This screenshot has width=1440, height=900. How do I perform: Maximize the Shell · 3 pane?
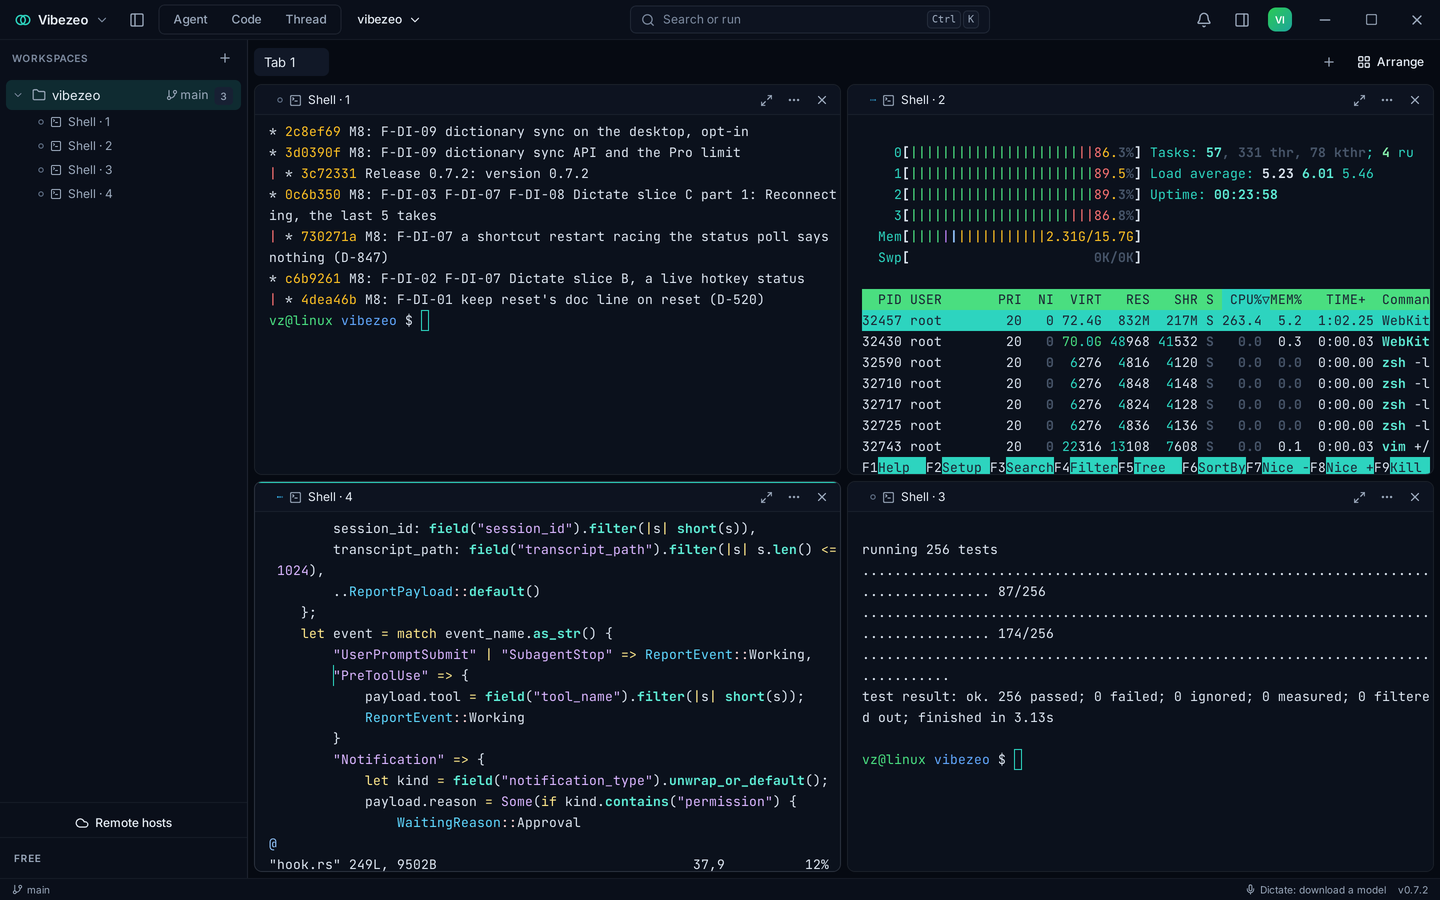(x=1359, y=497)
